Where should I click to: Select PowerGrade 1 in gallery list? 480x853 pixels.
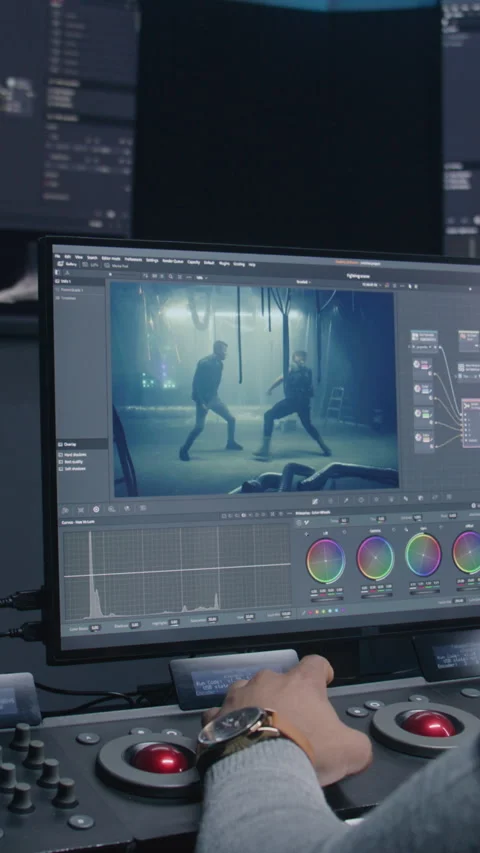coord(71,290)
